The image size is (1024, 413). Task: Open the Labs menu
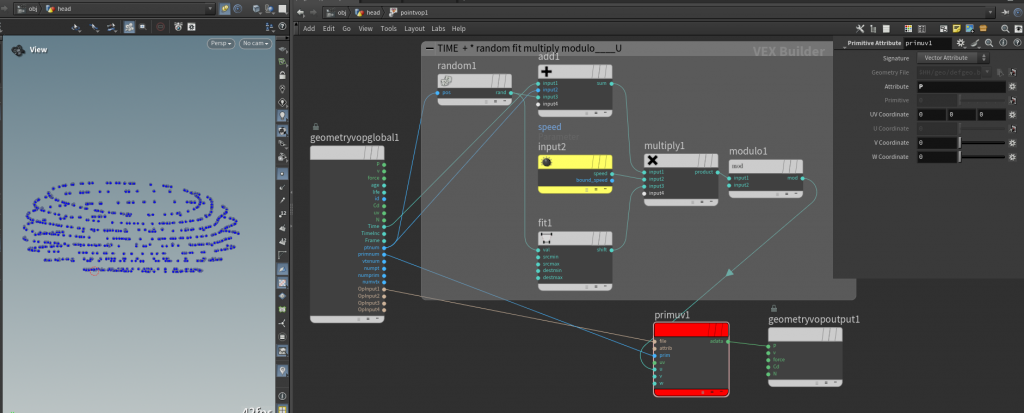(437, 28)
